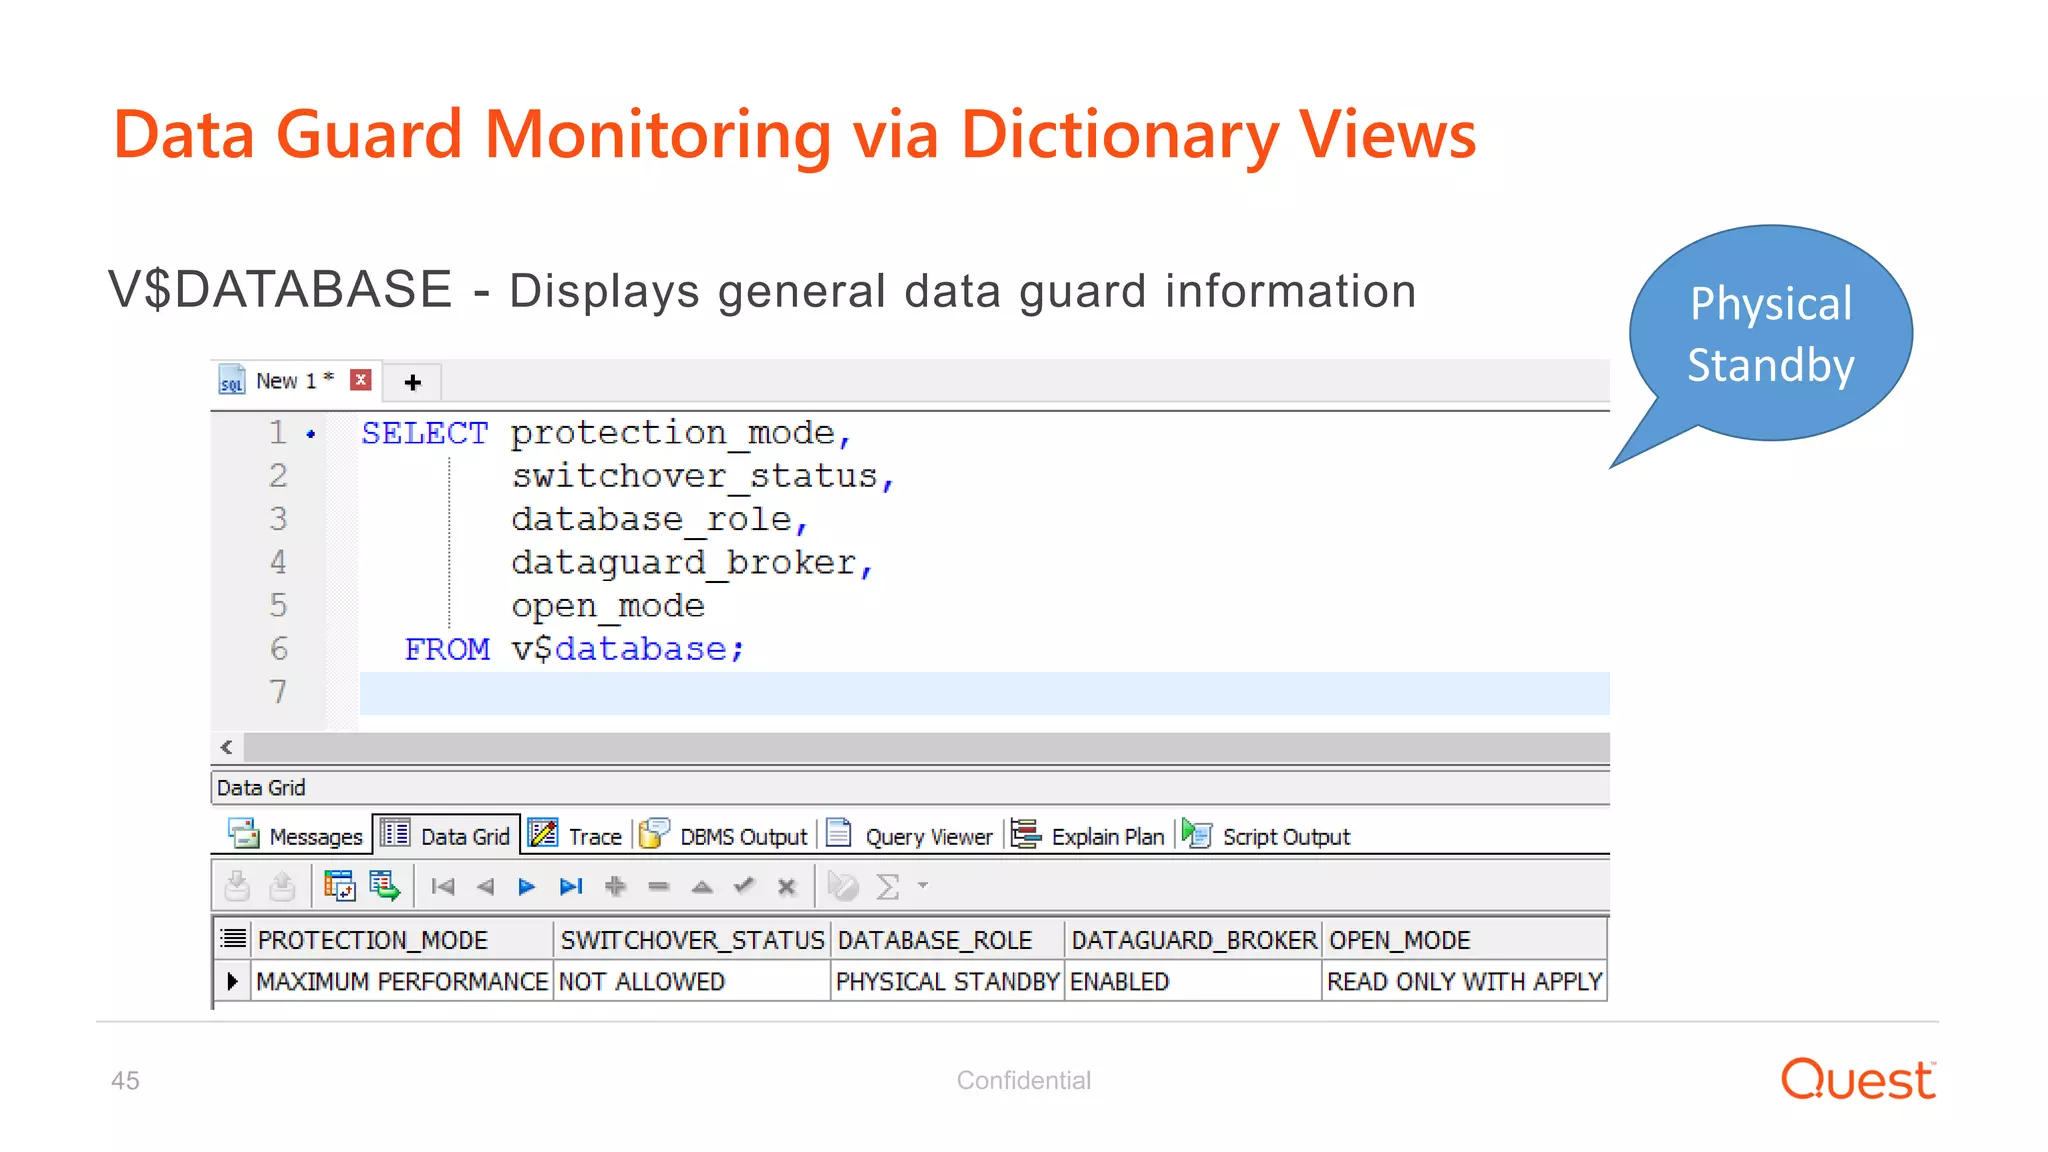Open the Trace tab
Viewport: 2048px width, 1152px height.
tap(575, 835)
